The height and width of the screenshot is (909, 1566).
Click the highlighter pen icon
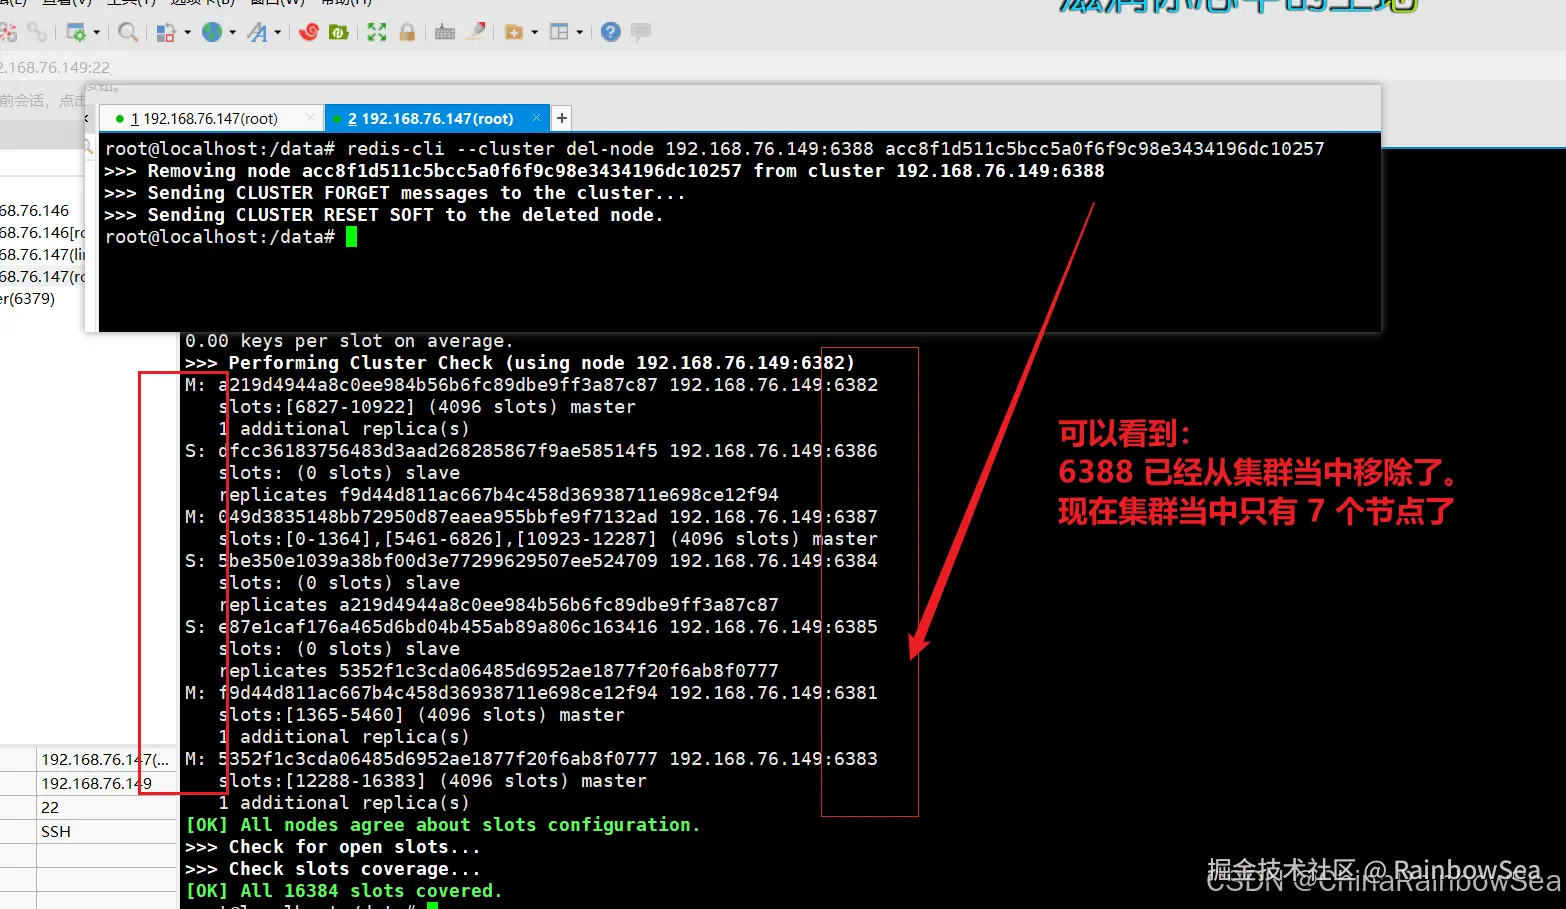(476, 32)
